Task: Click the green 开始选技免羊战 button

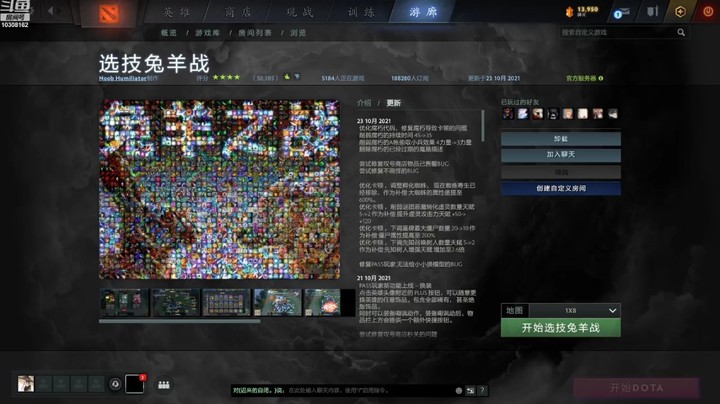Action: coord(561,328)
